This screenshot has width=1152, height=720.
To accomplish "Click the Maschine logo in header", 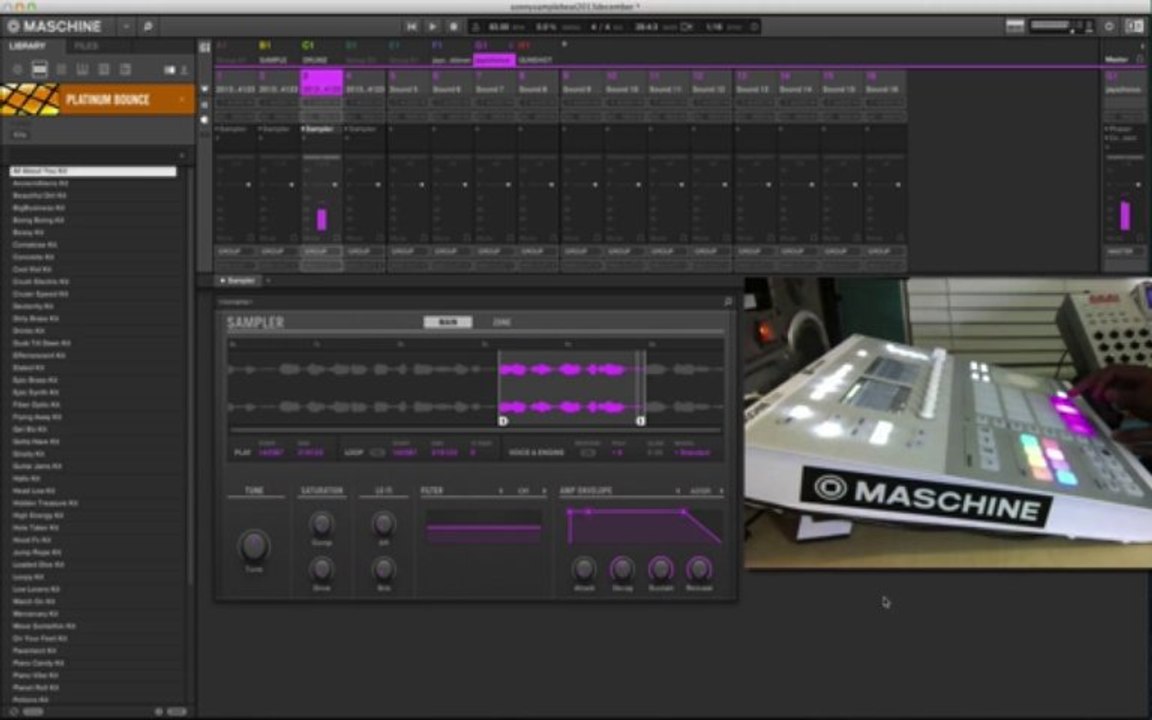I will [x=54, y=26].
